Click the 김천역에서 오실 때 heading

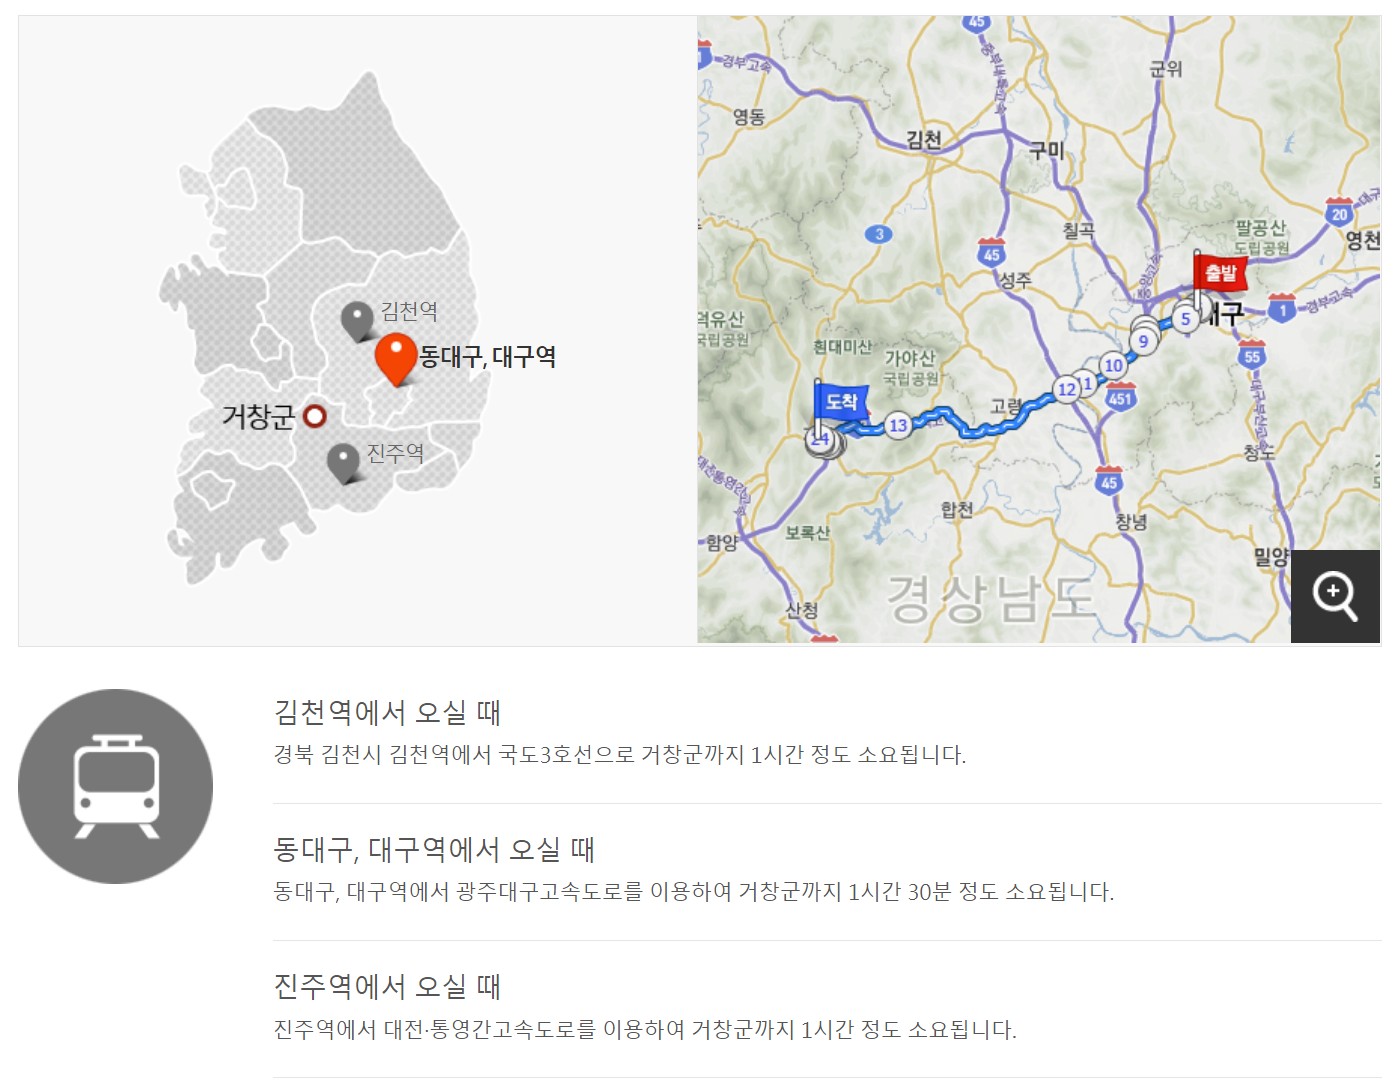(387, 713)
